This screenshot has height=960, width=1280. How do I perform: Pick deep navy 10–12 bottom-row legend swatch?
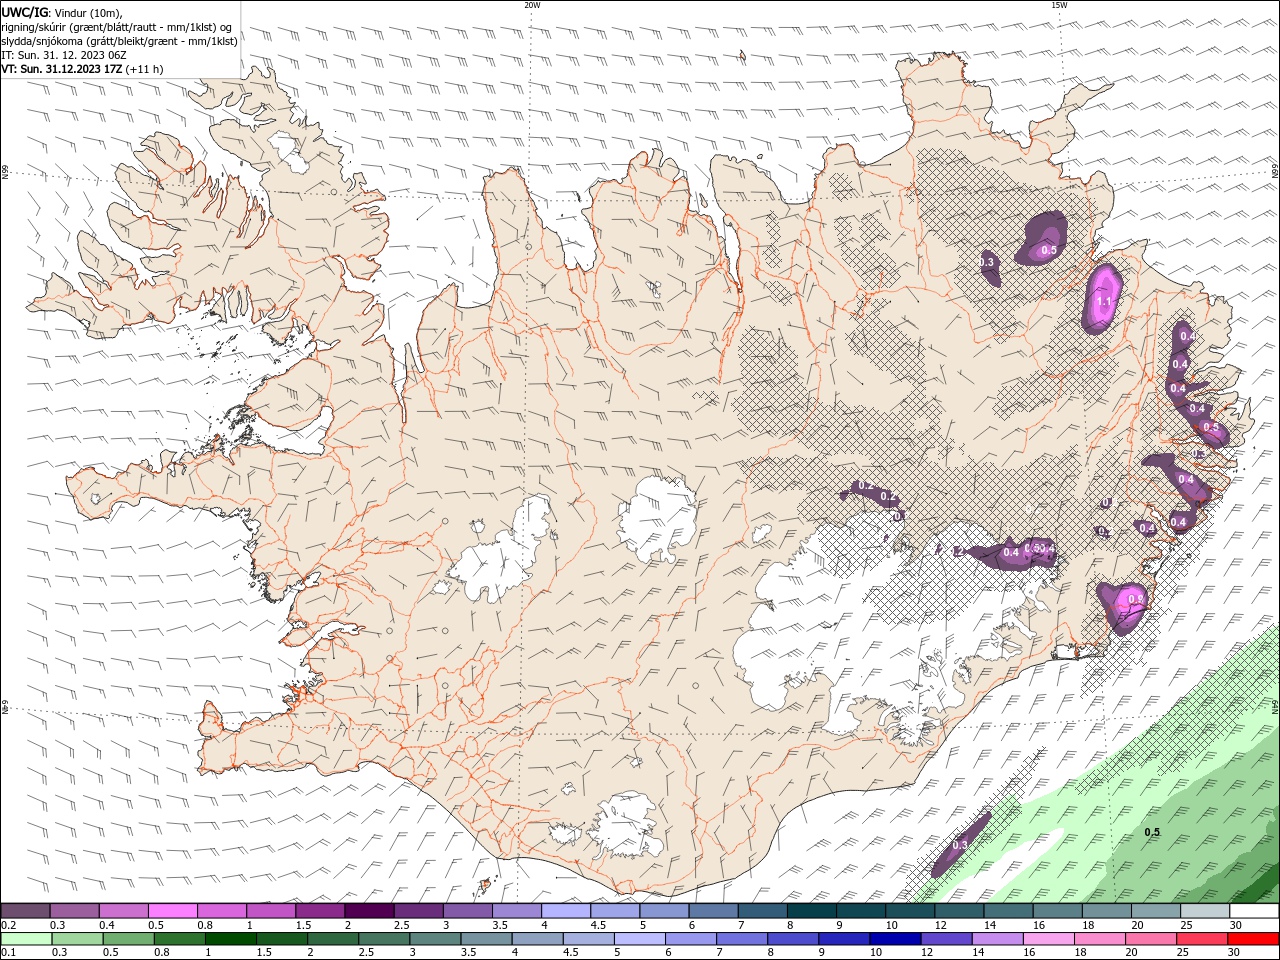pyautogui.click(x=895, y=939)
